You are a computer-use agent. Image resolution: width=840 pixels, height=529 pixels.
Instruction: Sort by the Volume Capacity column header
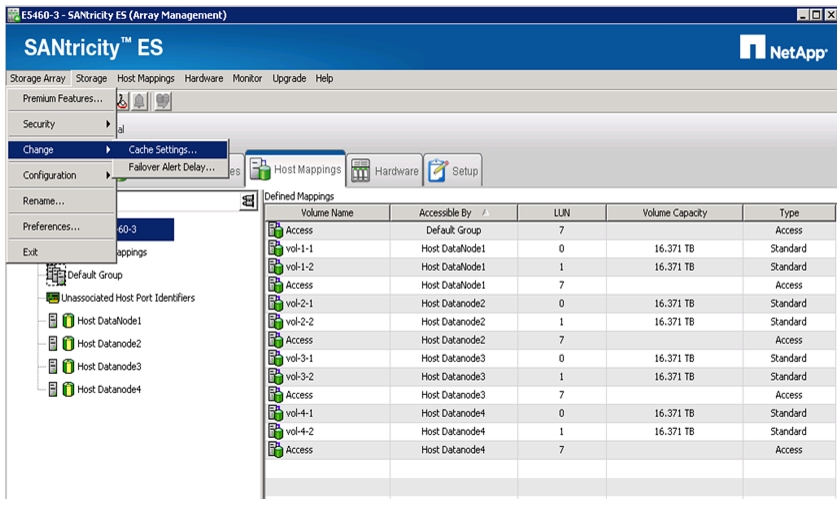pyautogui.click(x=674, y=213)
